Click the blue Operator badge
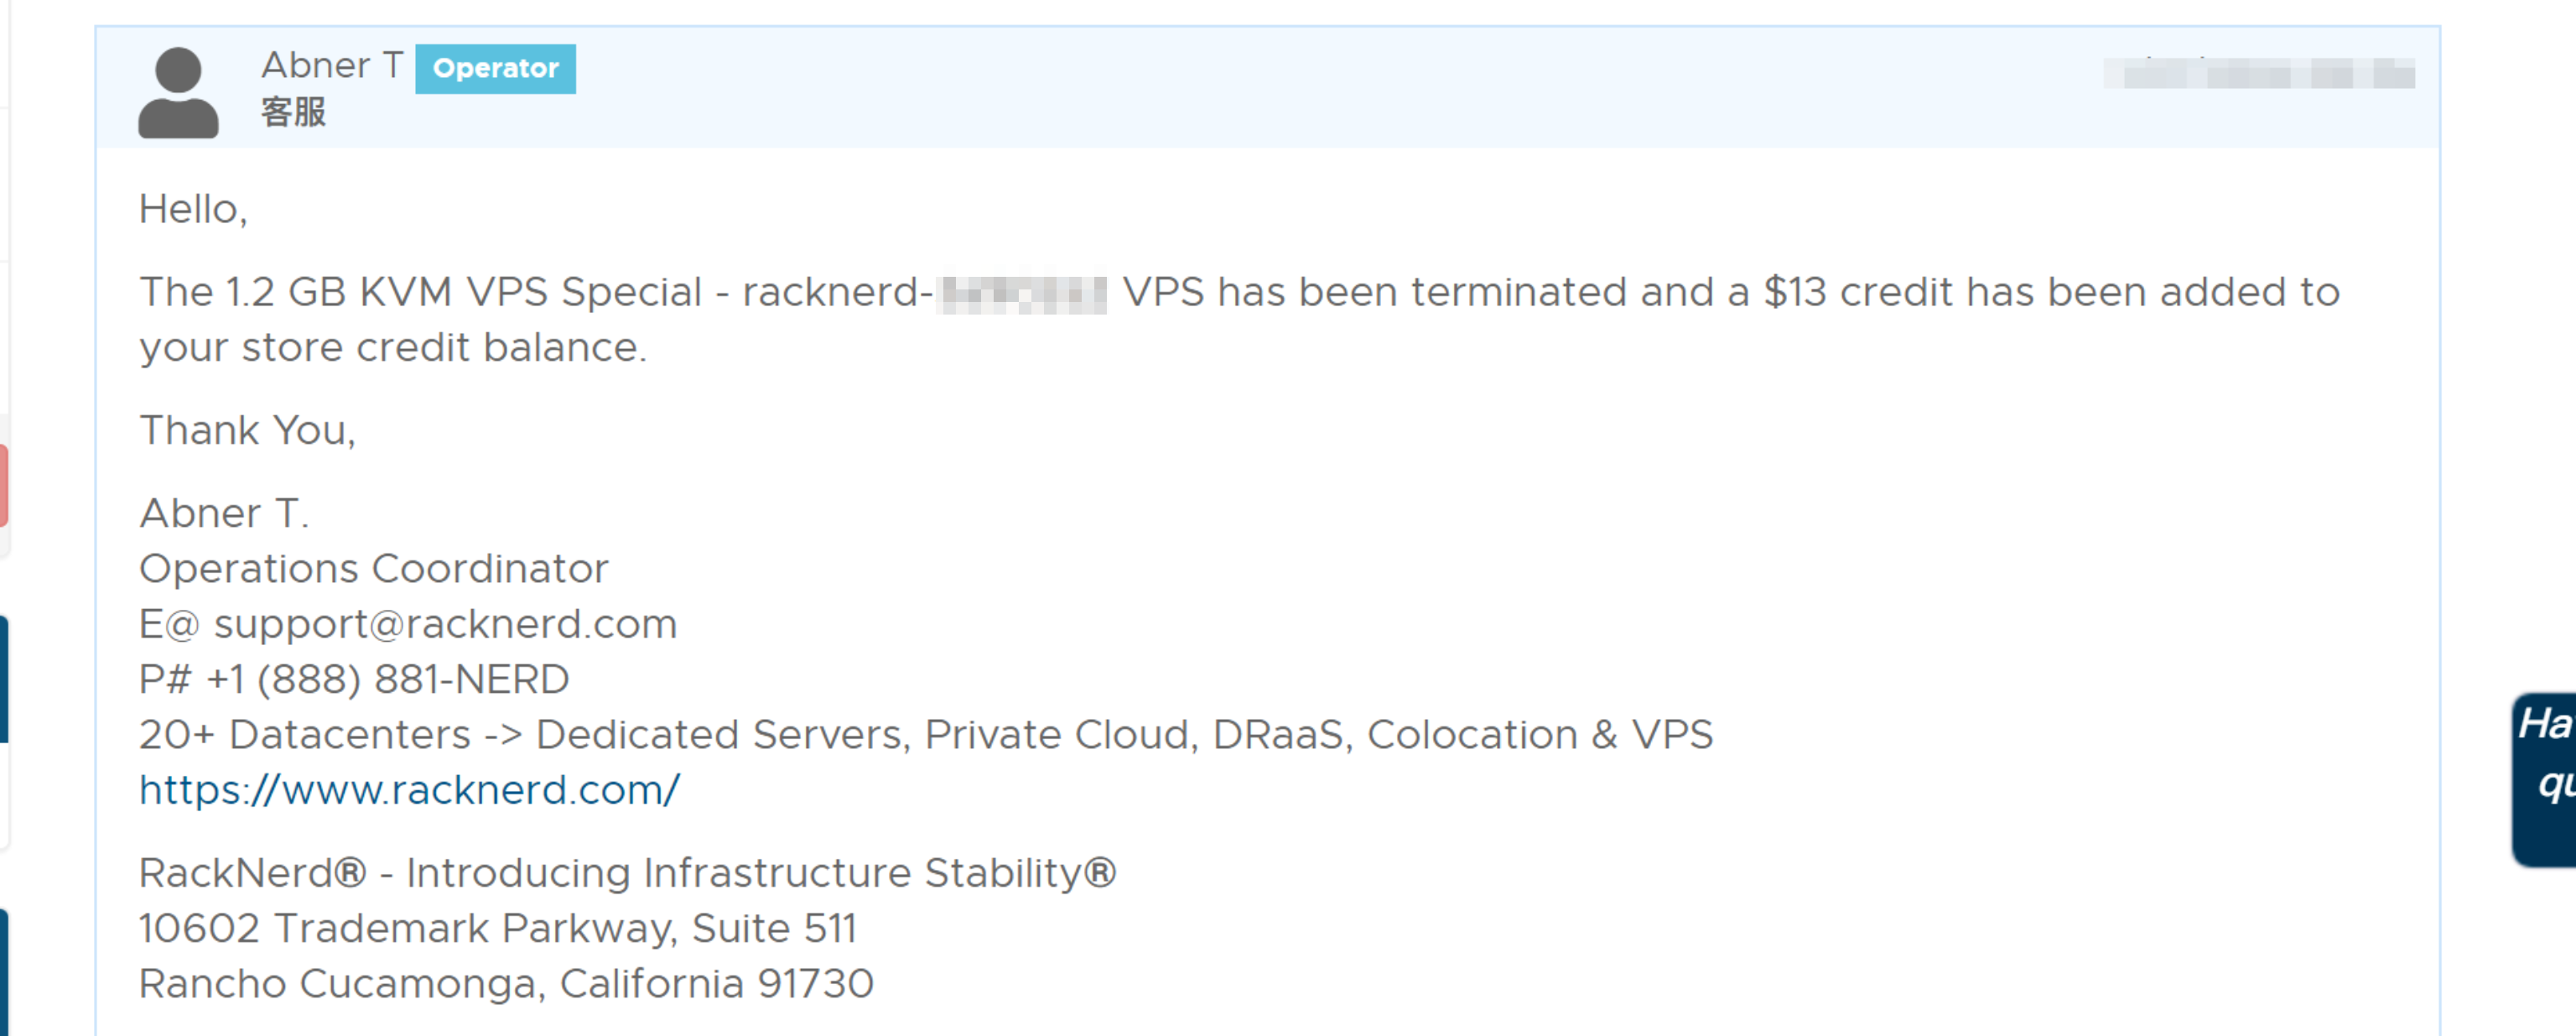The height and width of the screenshot is (1036, 2576). click(x=495, y=68)
